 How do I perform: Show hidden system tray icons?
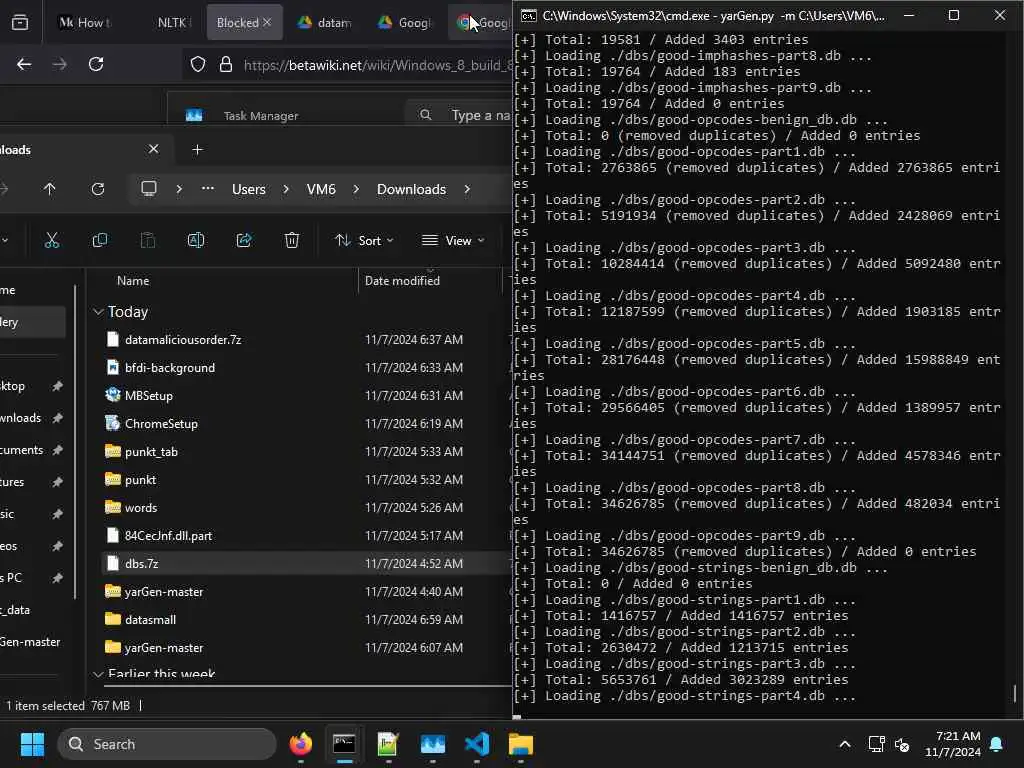point(844,744)
